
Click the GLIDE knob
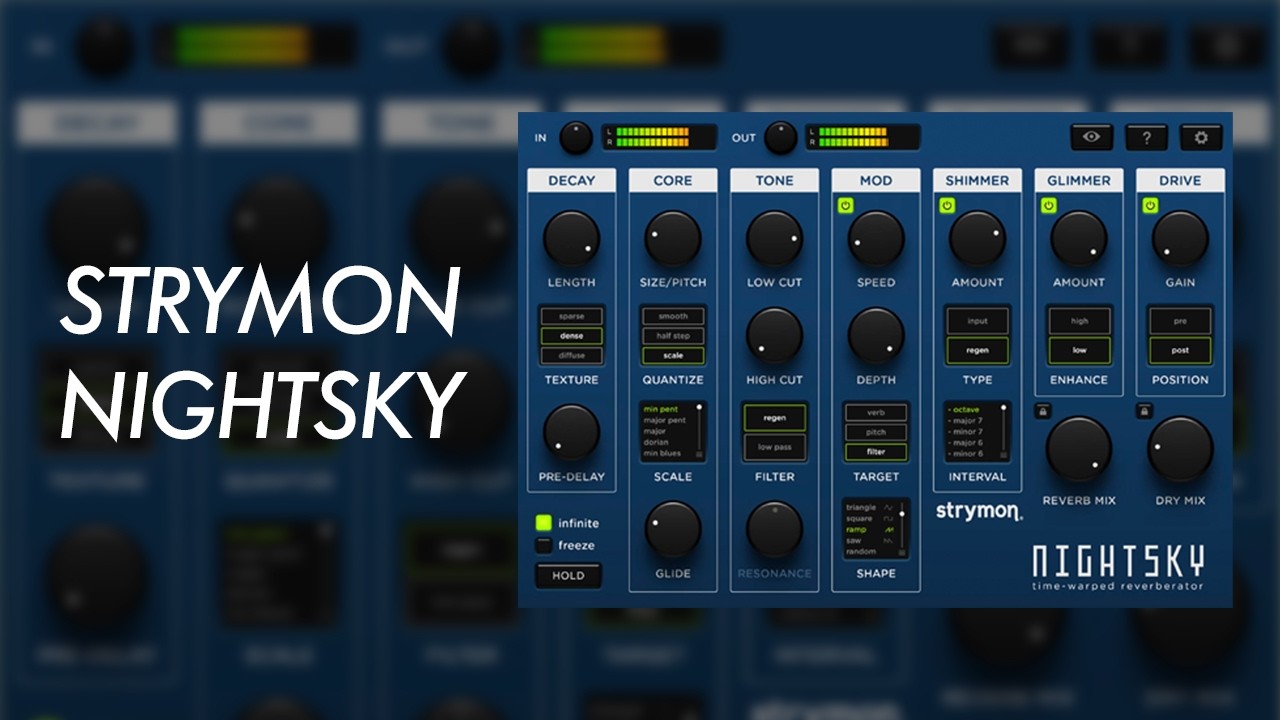[x=673, y=530]
